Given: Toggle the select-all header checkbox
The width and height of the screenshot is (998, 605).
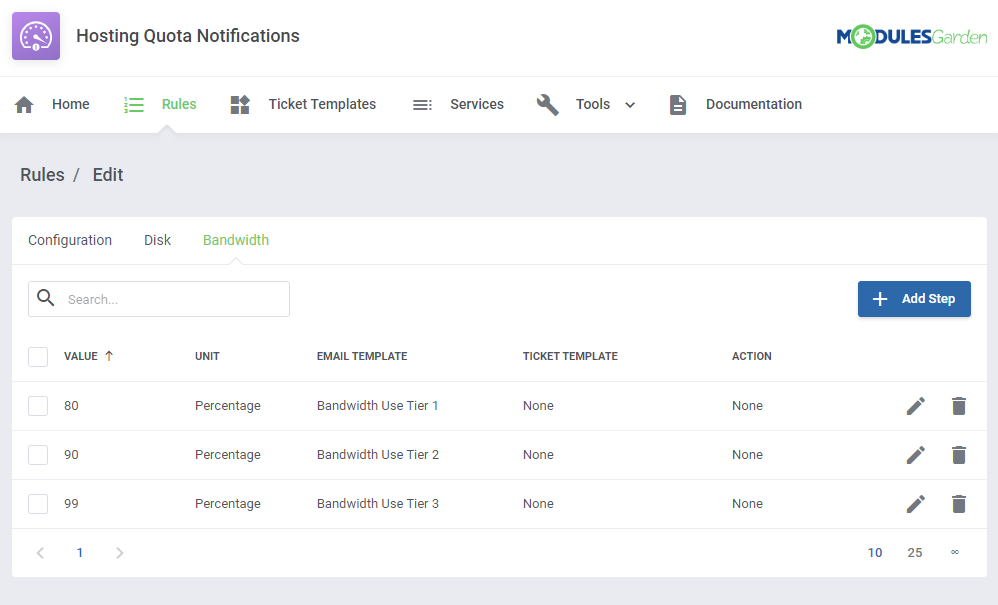Looking at the screenshot, I should tap(38, 357).
